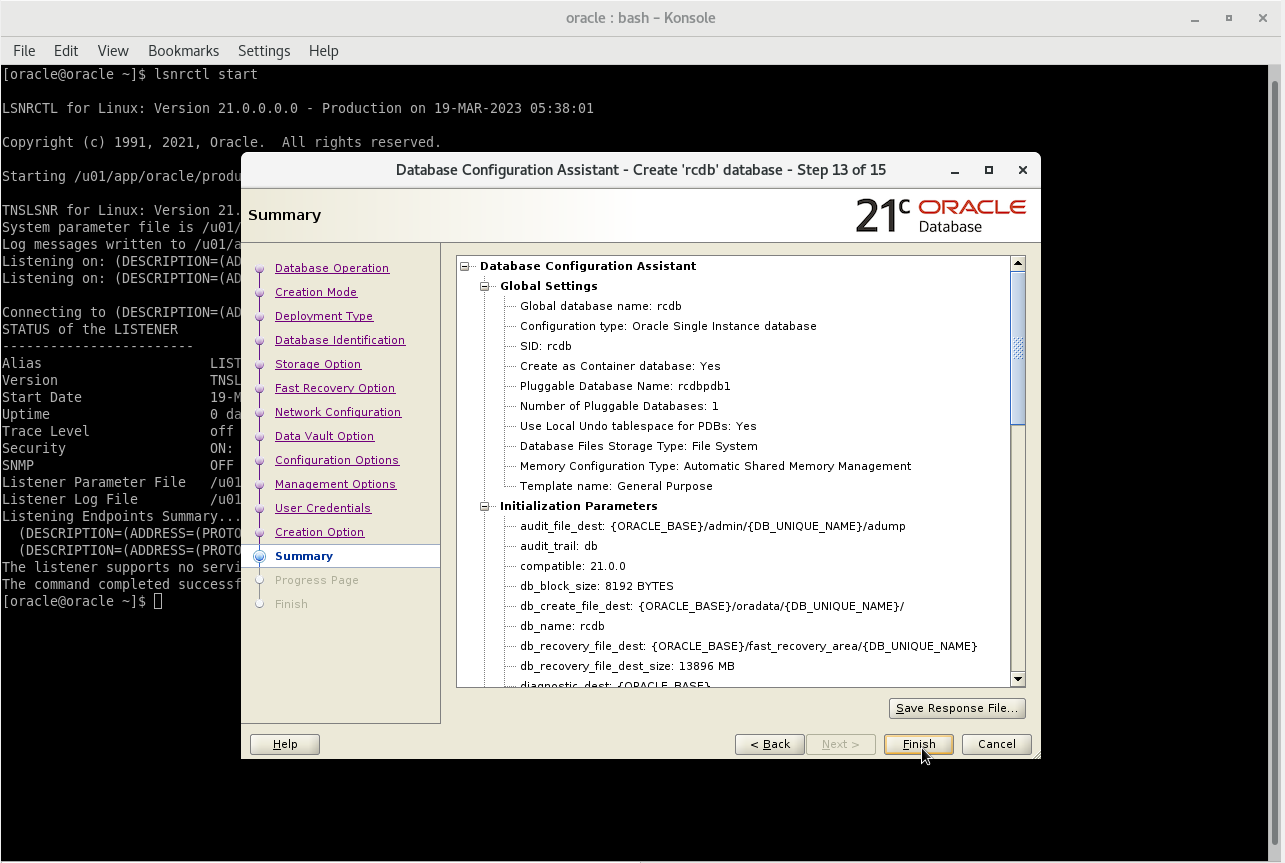This screenshot has height=863, width=1285.
Task: Open the Database Identification step
Action: click(x=340, y=340)
